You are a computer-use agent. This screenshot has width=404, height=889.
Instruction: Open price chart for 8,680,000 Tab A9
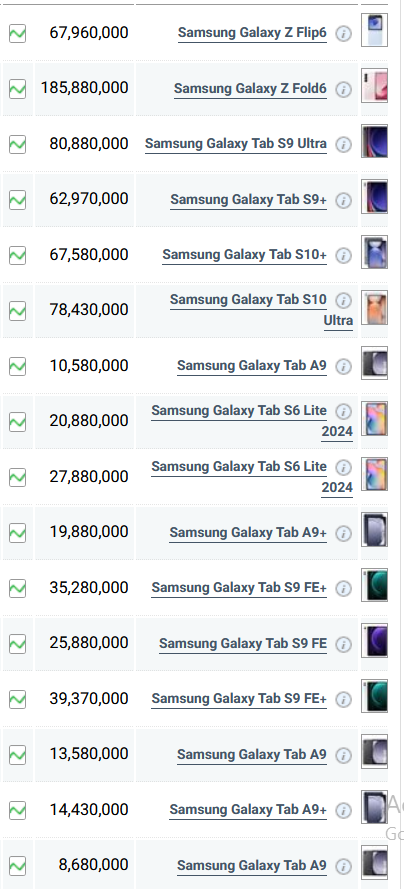tap(18, 866)
